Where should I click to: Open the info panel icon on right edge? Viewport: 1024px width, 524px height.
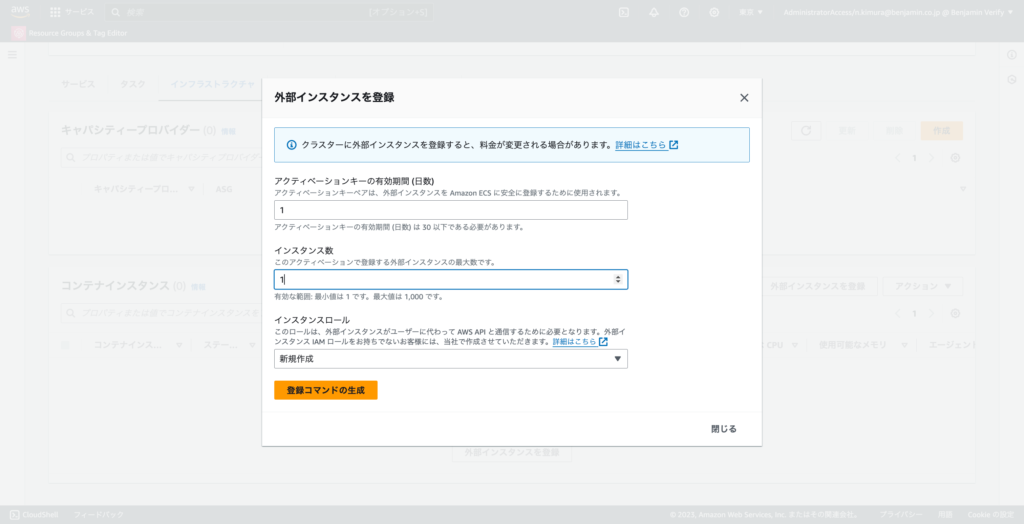pos(1012,55)
